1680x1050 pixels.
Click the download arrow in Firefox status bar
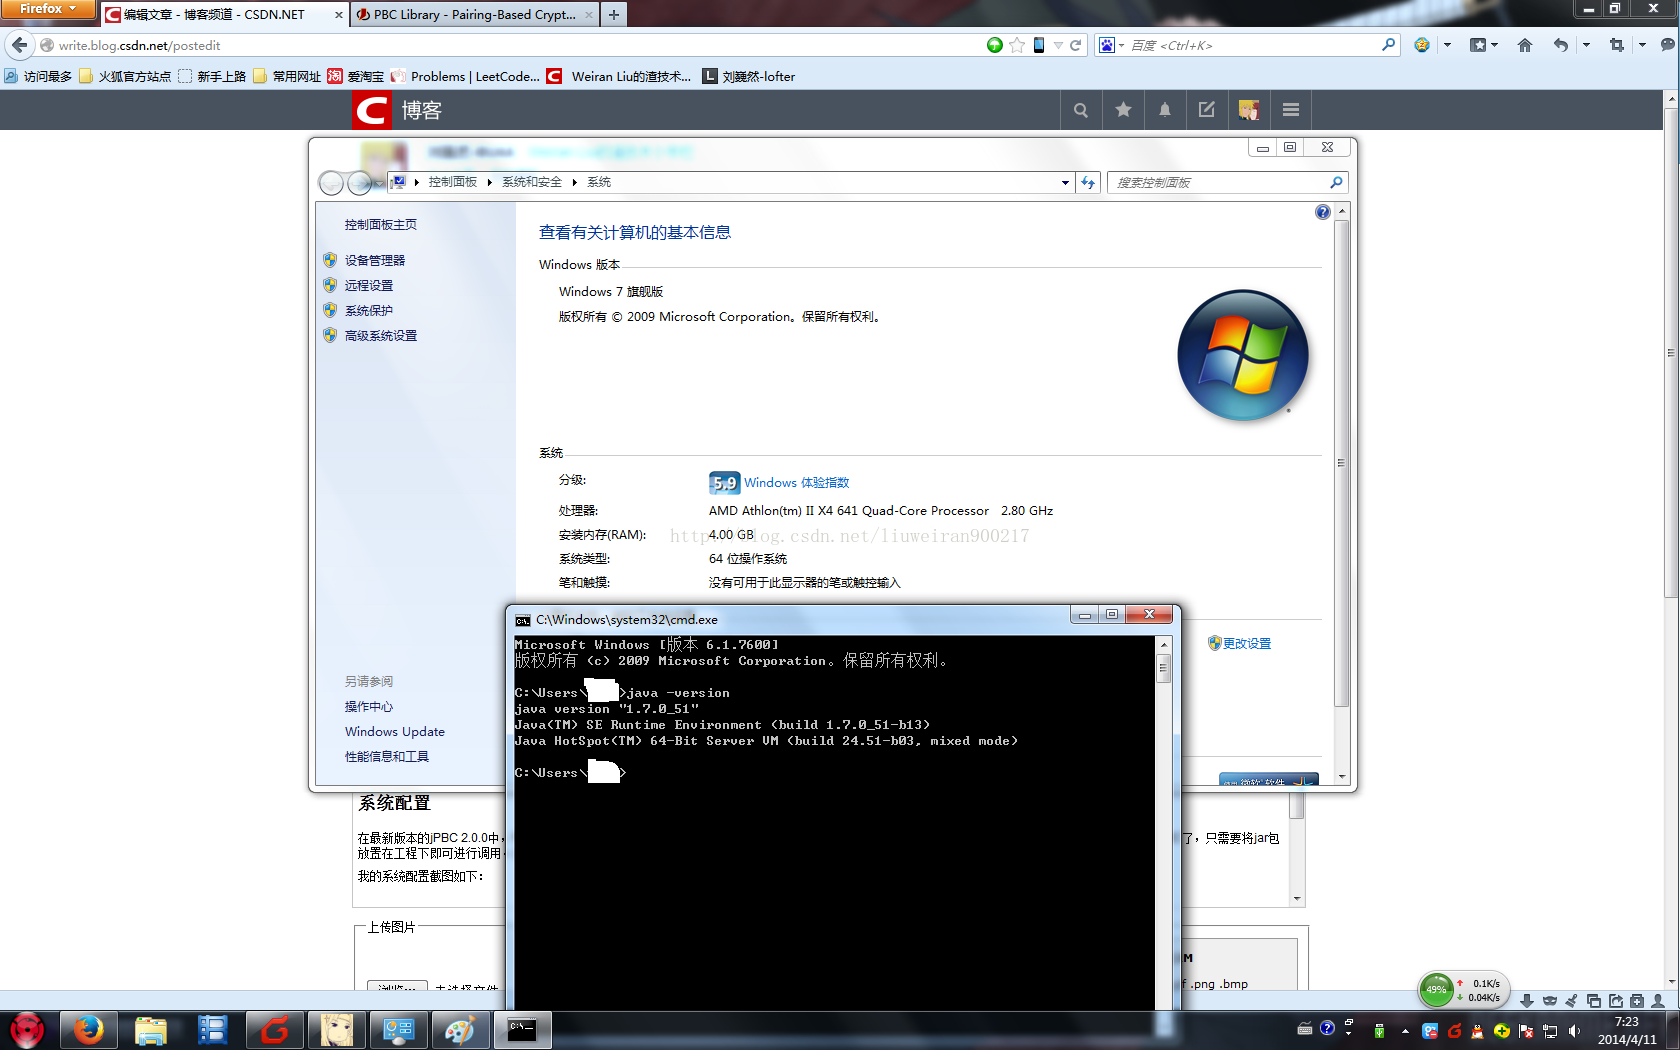1527,1000
